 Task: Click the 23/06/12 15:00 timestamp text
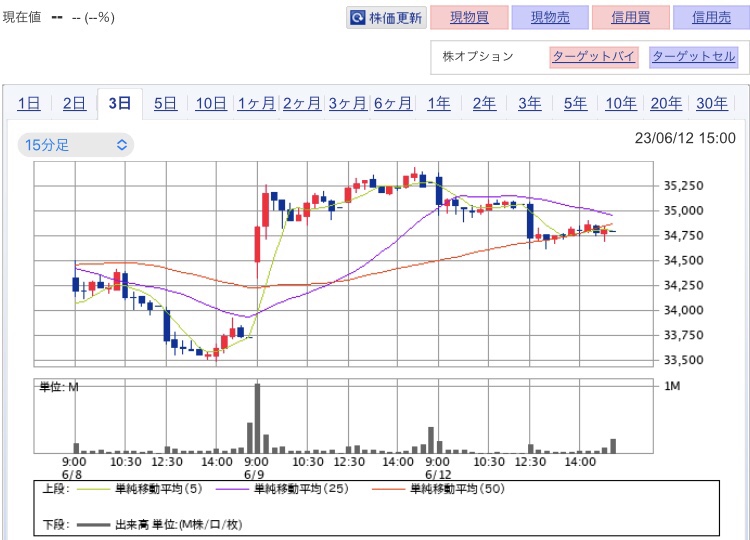point(685,138)
